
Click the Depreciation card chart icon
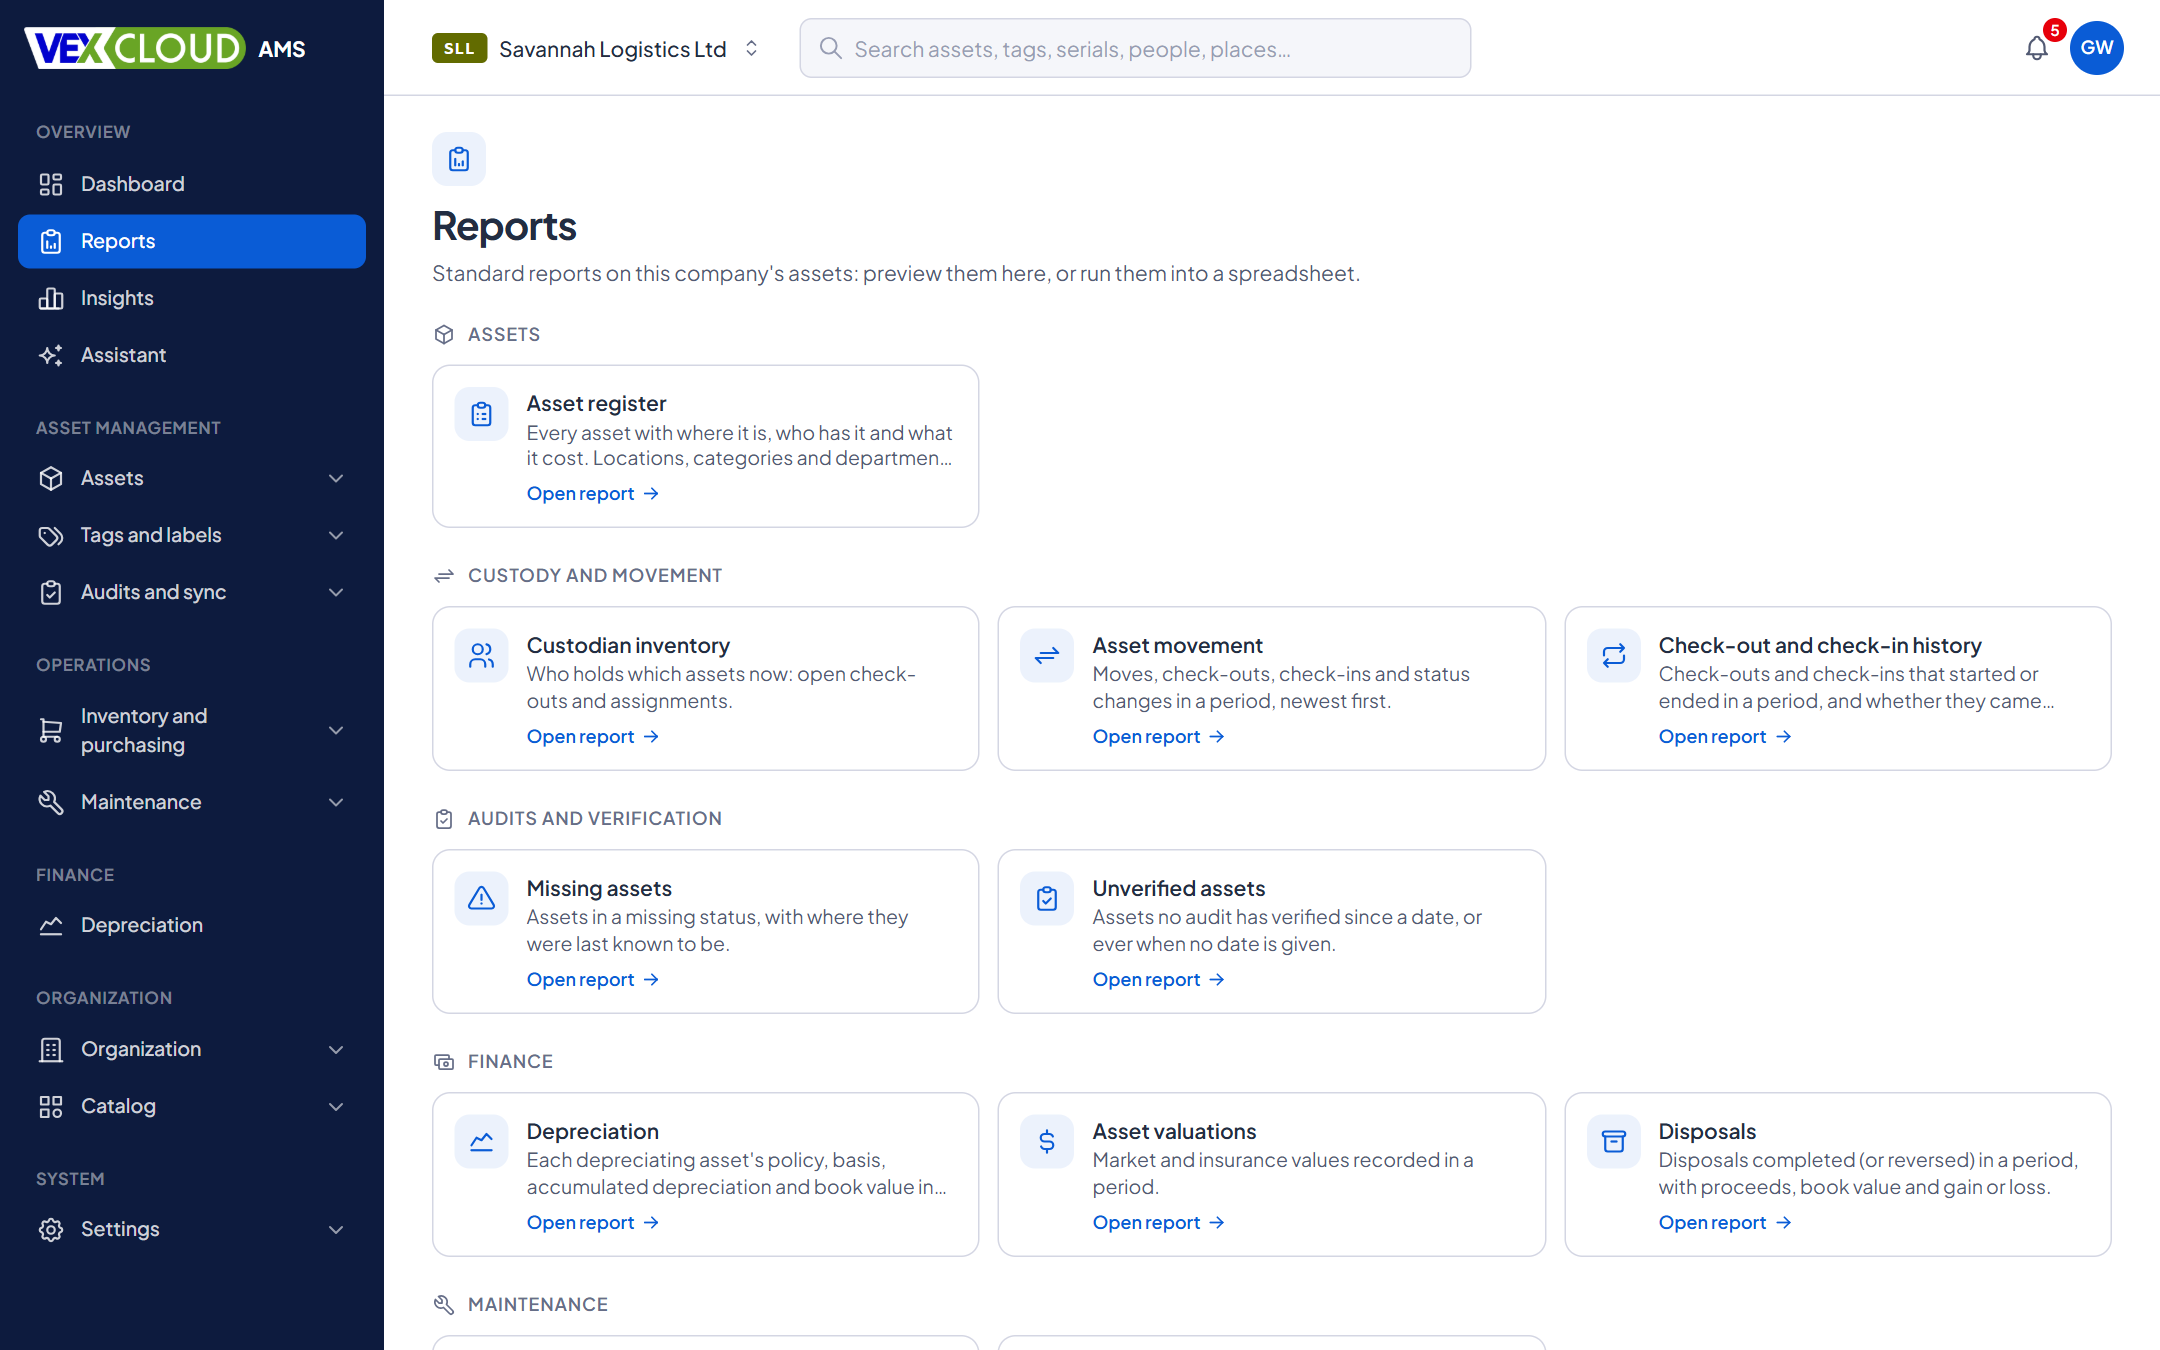481,1142
